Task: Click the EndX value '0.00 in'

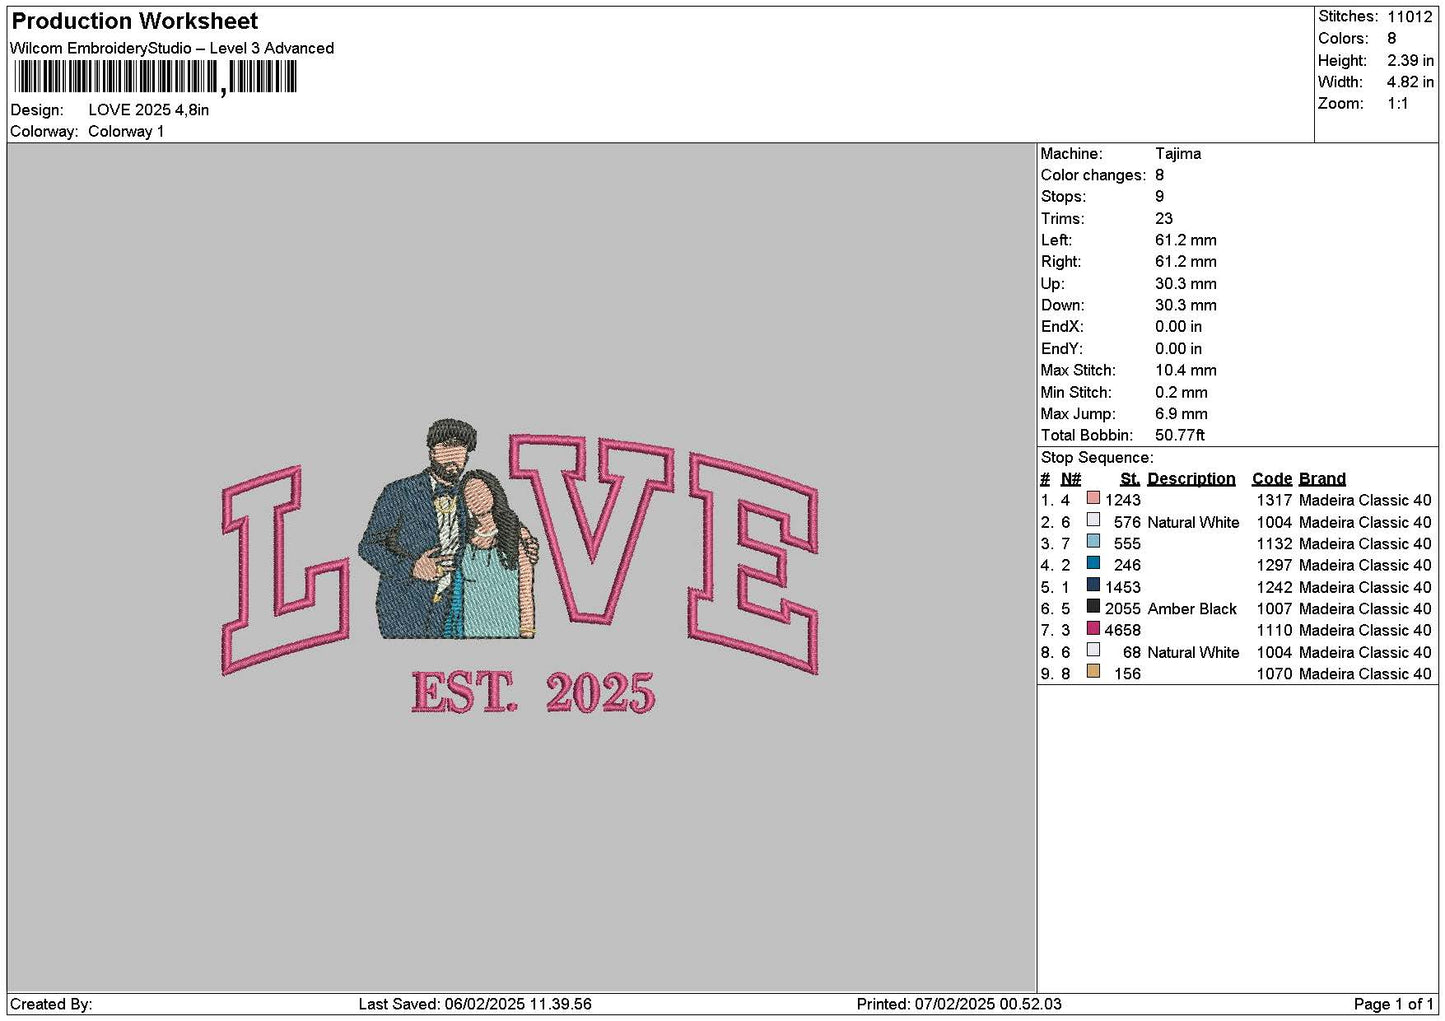Action: pos(1179,327)
